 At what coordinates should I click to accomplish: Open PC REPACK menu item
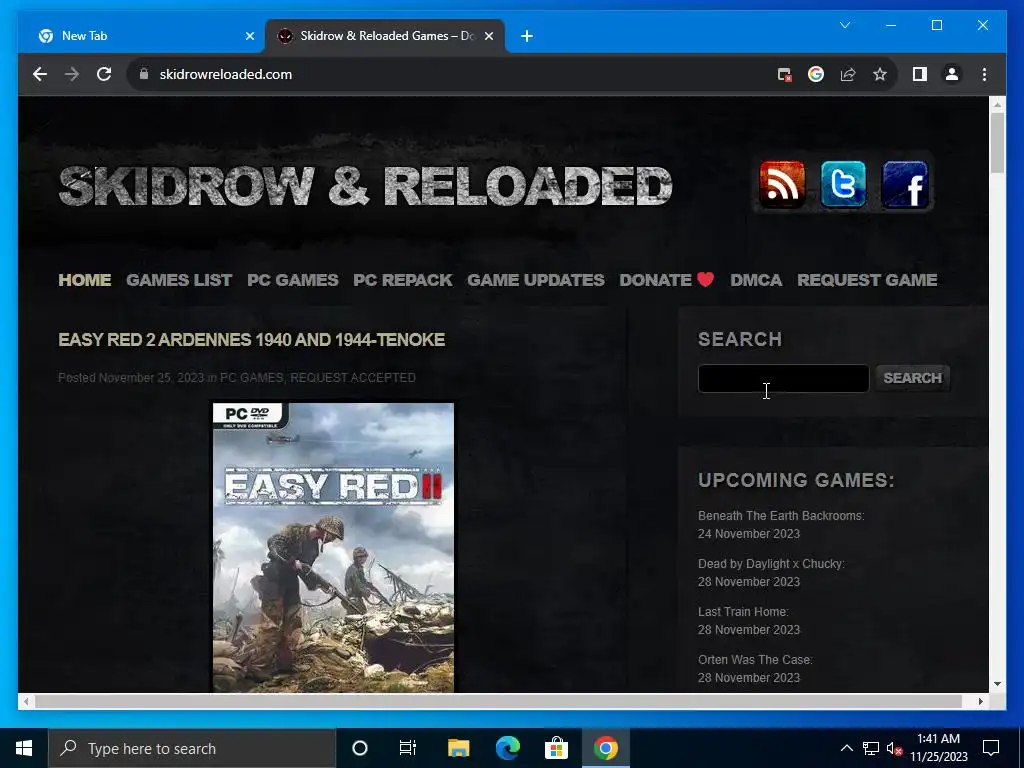click(x=402, y=280)
